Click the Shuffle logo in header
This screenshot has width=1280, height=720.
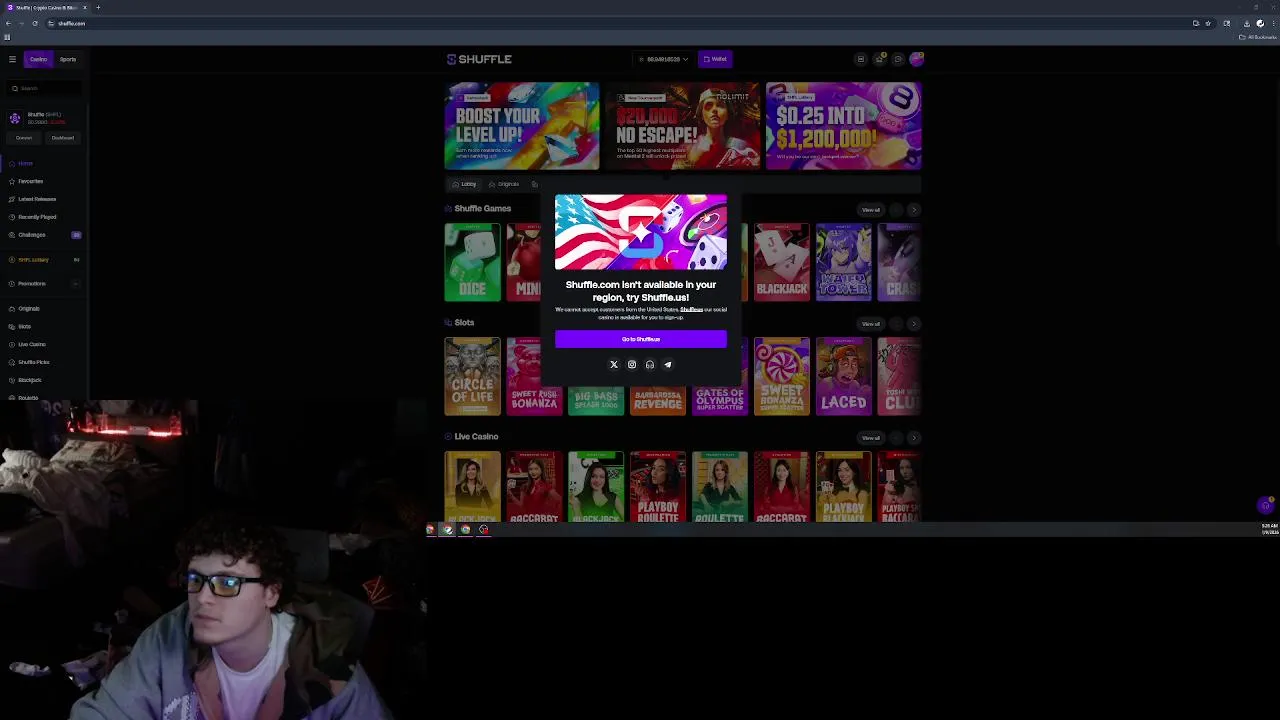pos(479,59)
